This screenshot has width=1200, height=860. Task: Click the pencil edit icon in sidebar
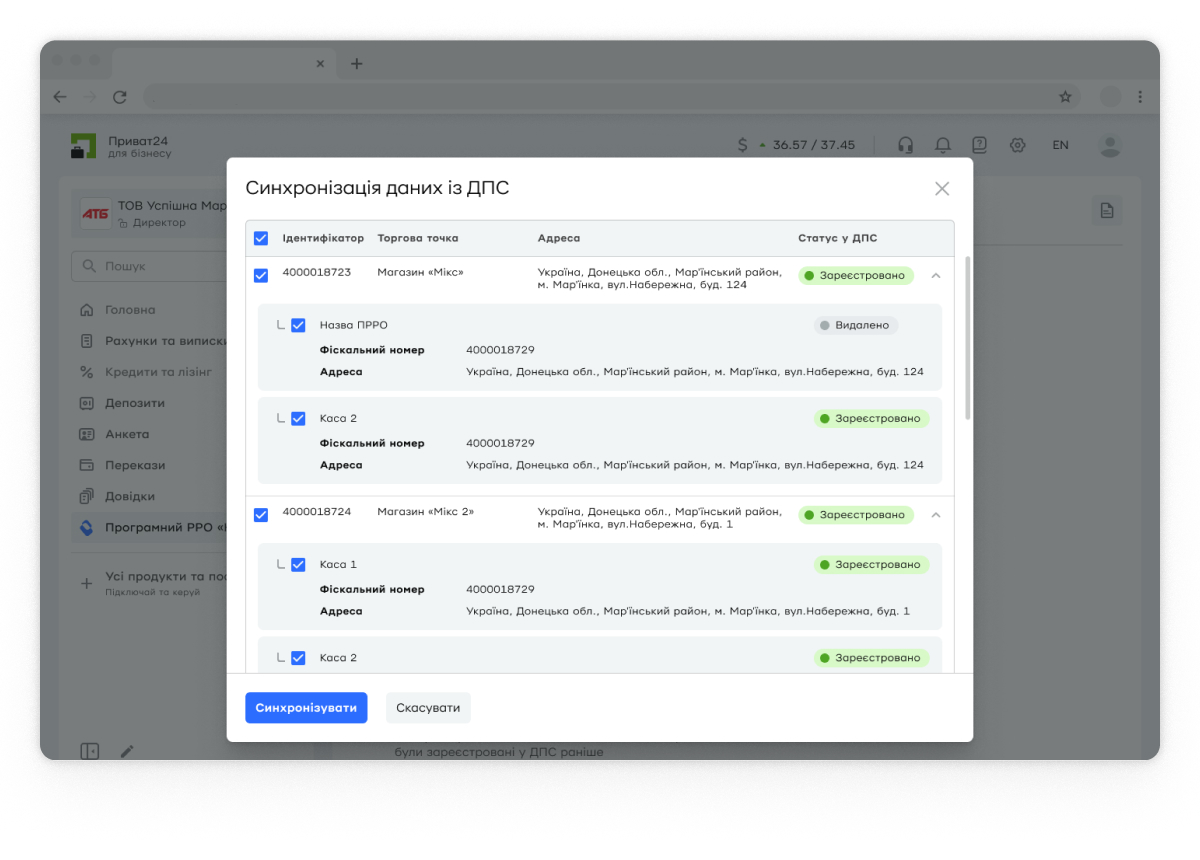pyautogui.click(x=127, y=751)
